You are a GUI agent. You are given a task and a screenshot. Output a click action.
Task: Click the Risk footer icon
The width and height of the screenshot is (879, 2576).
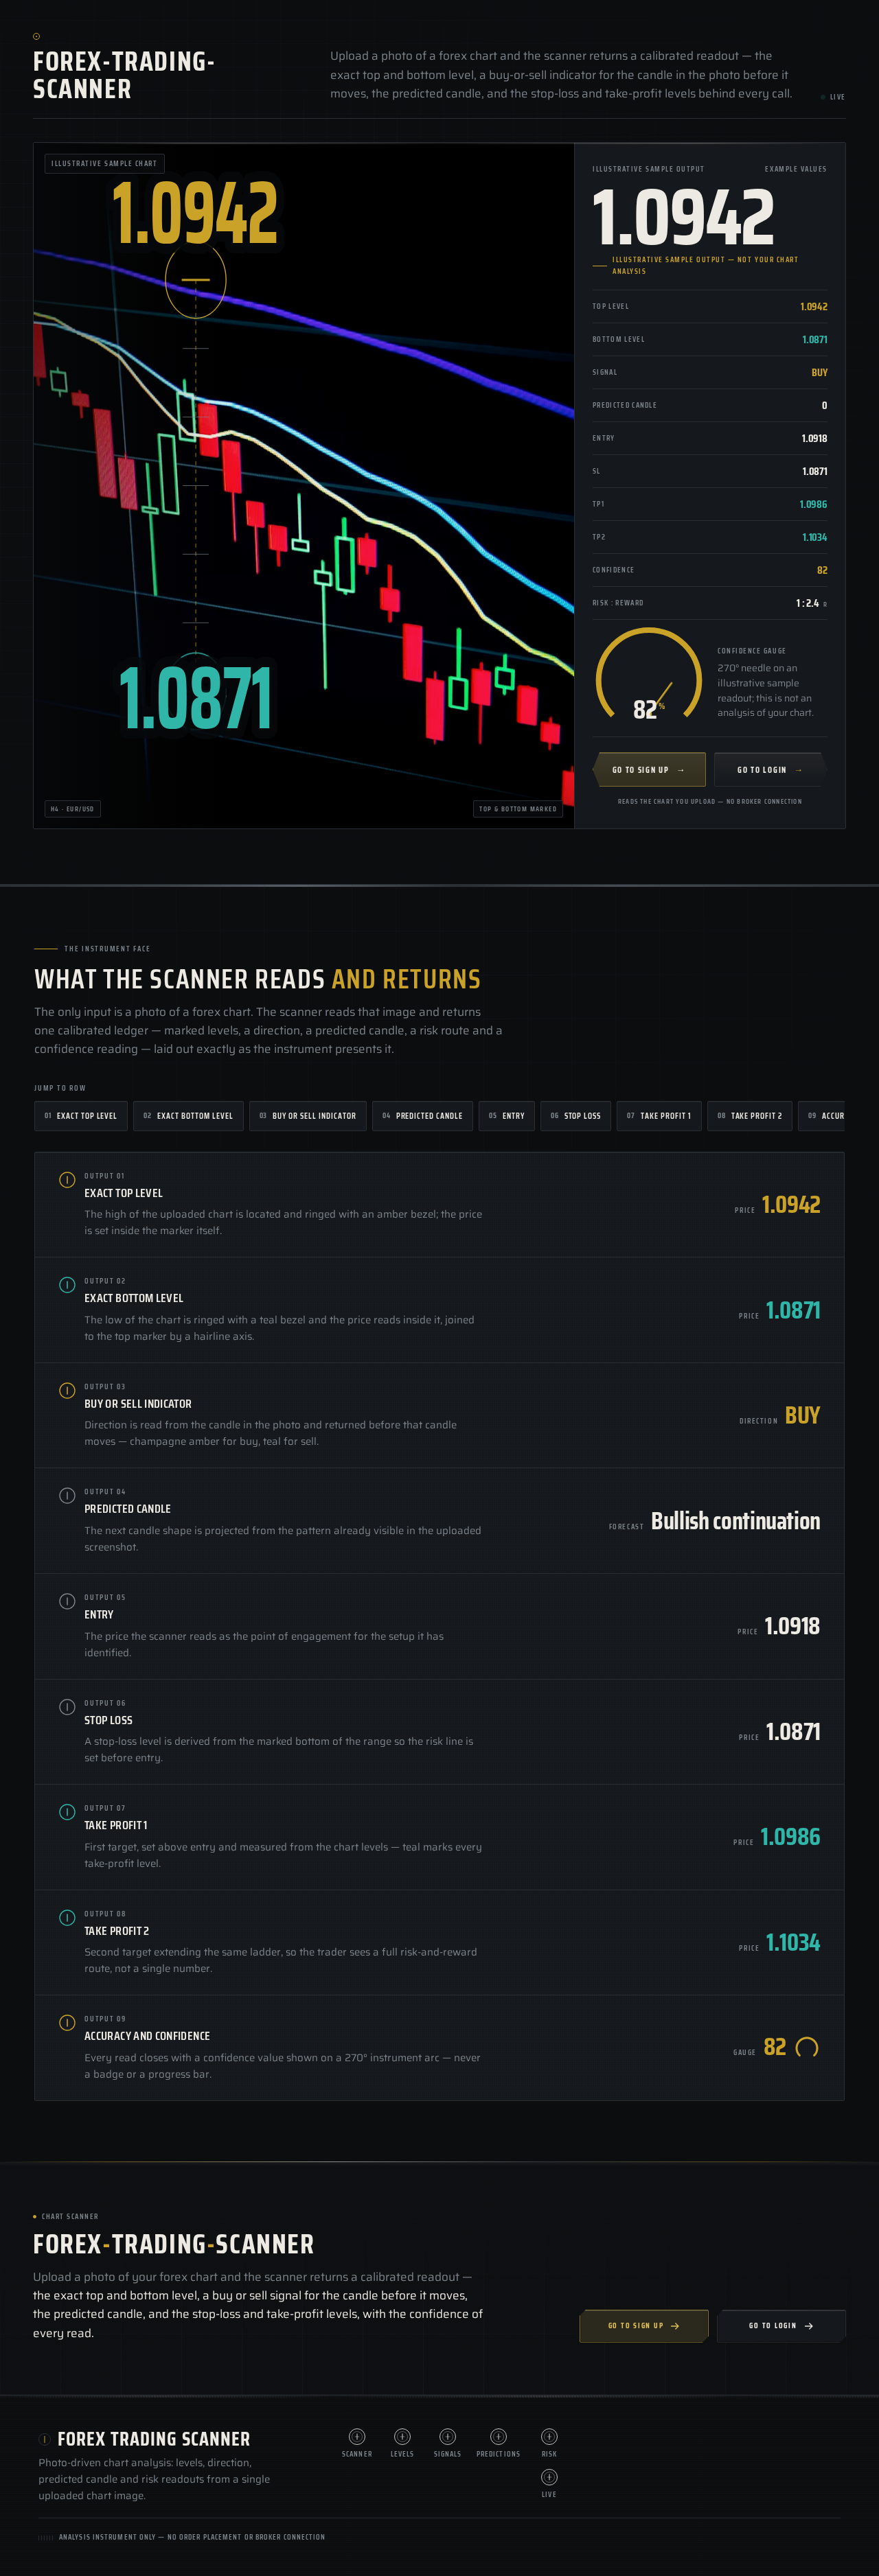[549, 2436]
